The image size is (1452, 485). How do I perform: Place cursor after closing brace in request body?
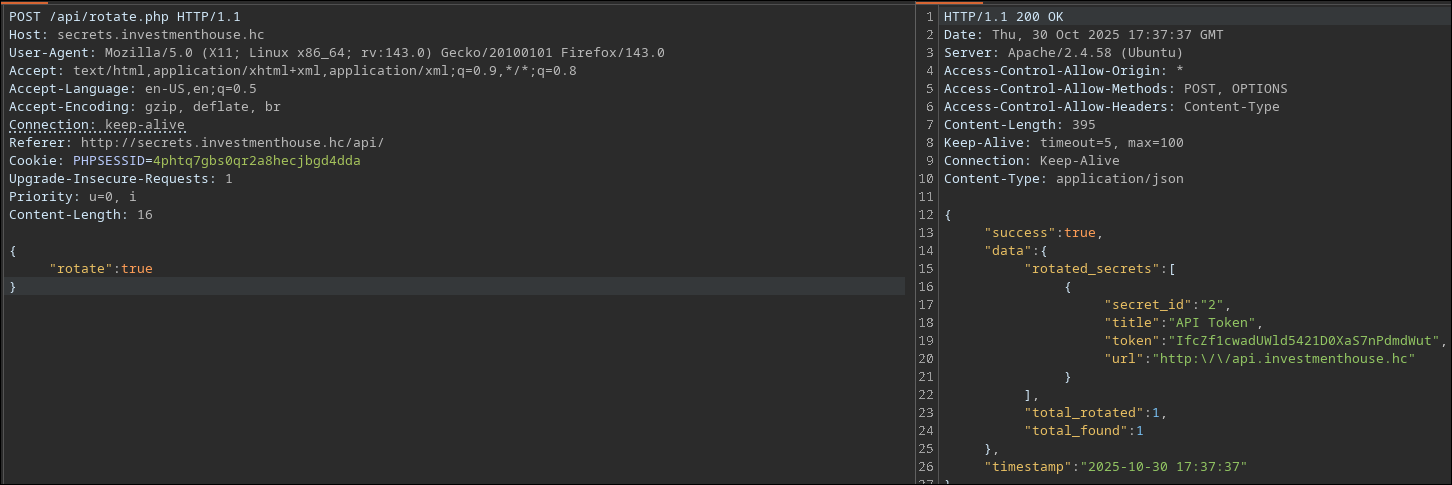pos(18,287)
